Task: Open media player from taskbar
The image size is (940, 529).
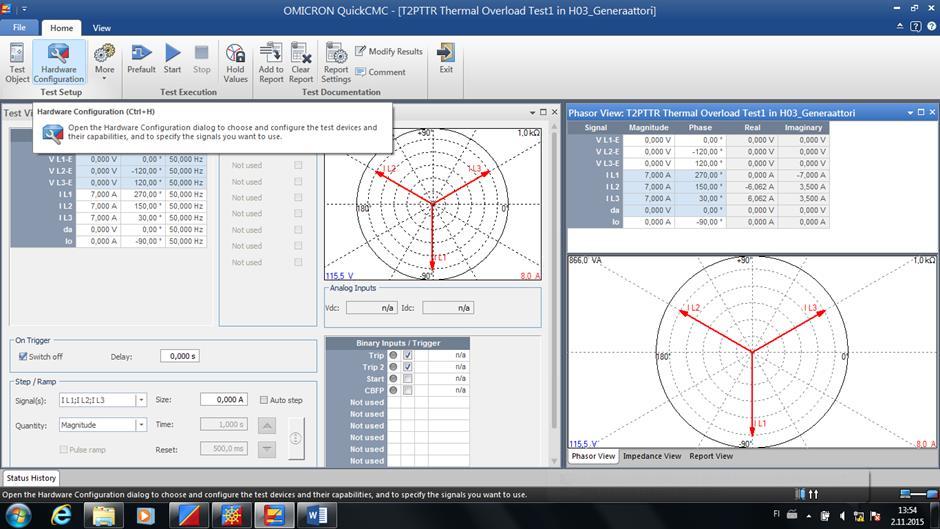Action: tap(146, 516)
